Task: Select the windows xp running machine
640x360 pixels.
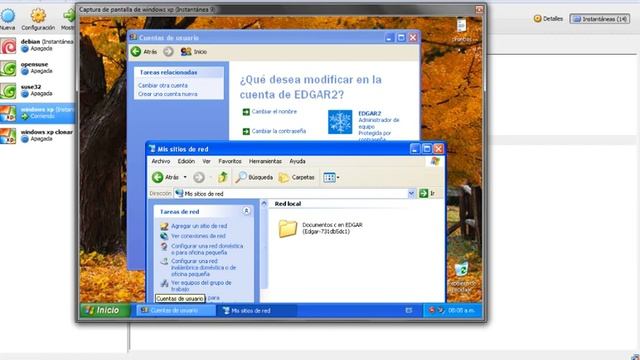Action: pos(37,113)
